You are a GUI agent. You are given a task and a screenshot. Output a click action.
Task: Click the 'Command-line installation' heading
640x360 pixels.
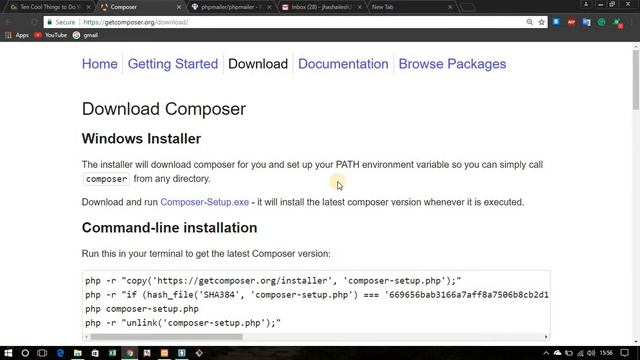click(169, 228)
